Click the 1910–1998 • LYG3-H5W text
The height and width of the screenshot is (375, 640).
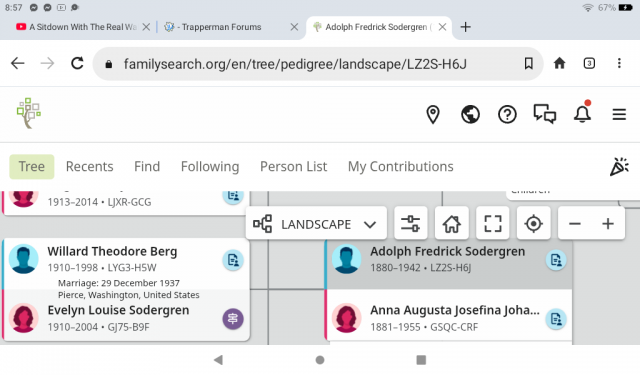coord(102,268)
